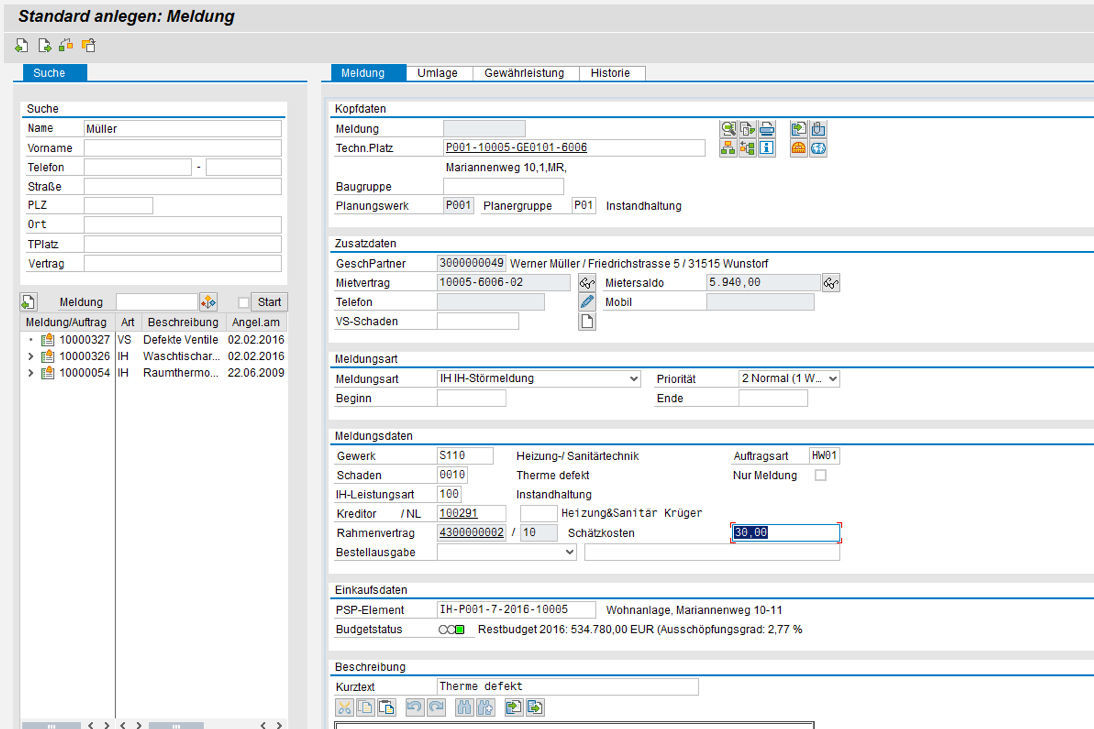
Task: Enable the Nur Meldung checkbox
Action: [x=818, y=475]
